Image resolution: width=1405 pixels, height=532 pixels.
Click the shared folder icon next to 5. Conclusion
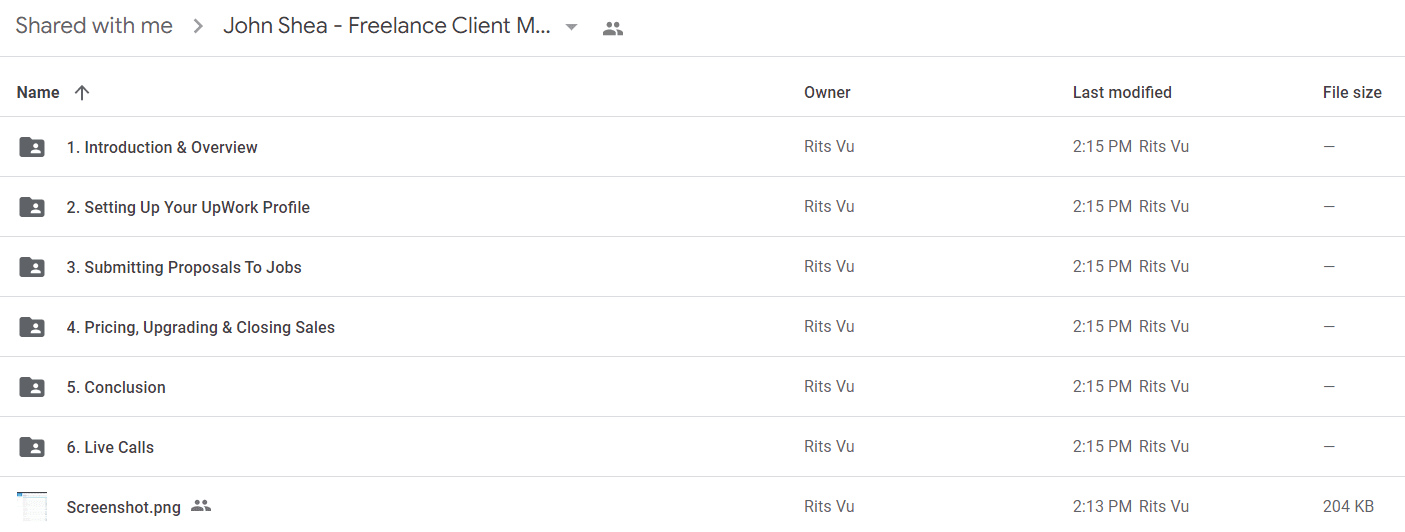[32, 387]
